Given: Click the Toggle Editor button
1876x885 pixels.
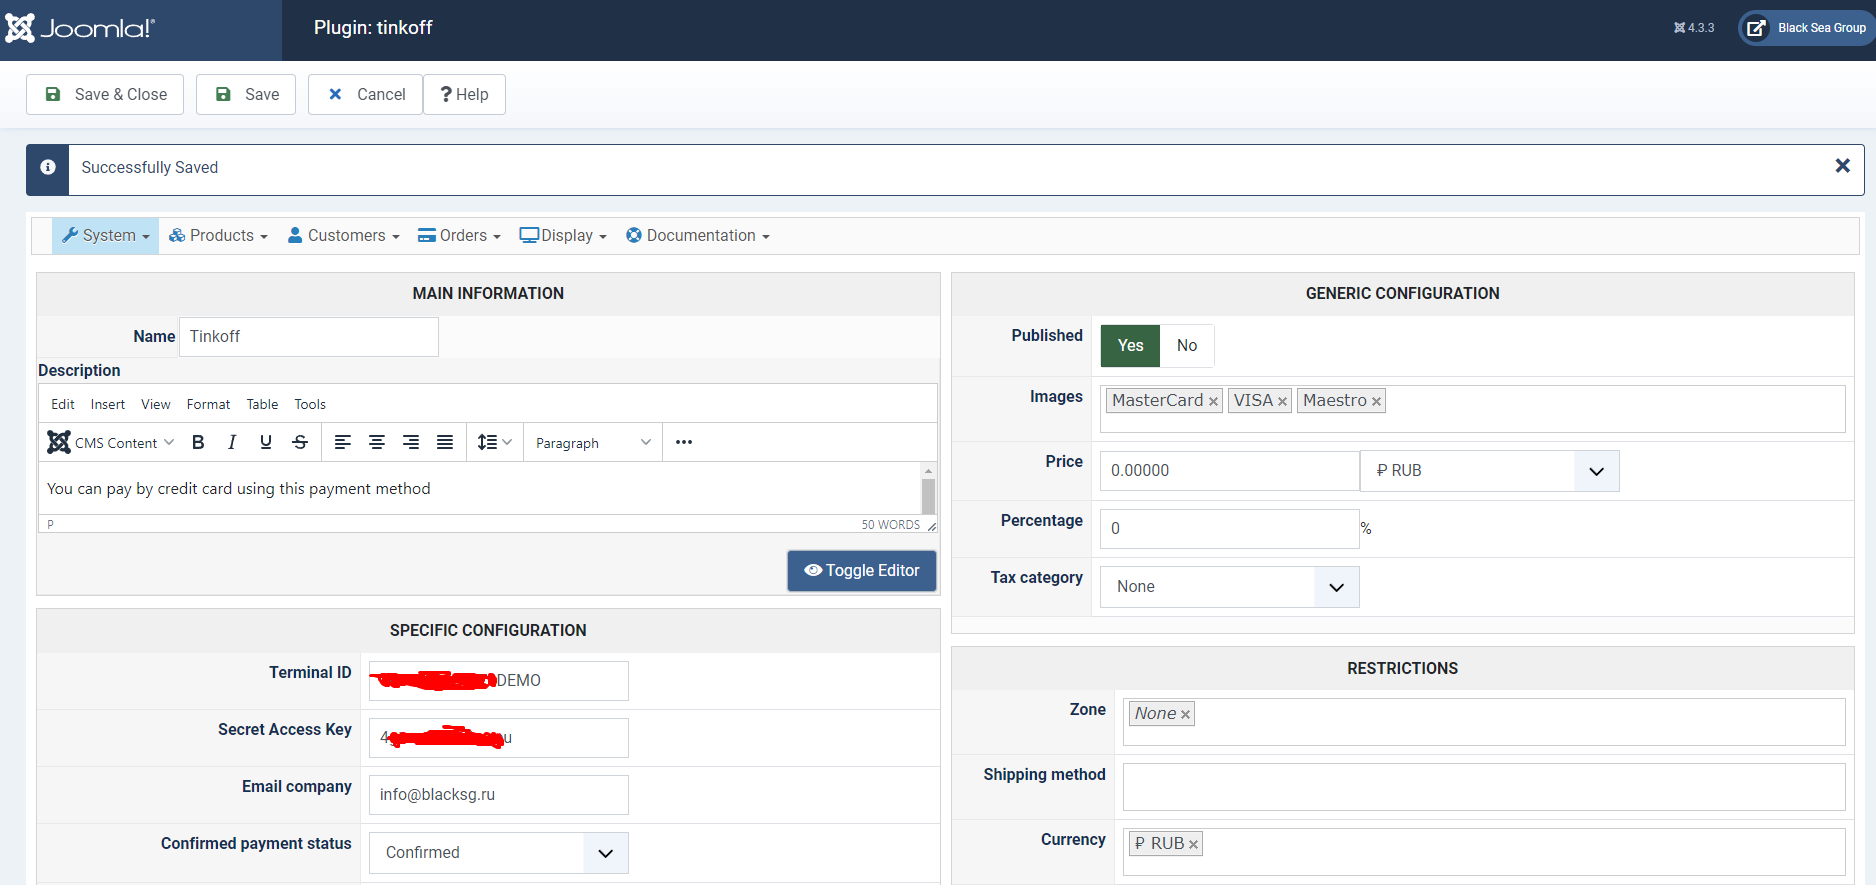Looking at the screenshot, I should pos(862,571).
